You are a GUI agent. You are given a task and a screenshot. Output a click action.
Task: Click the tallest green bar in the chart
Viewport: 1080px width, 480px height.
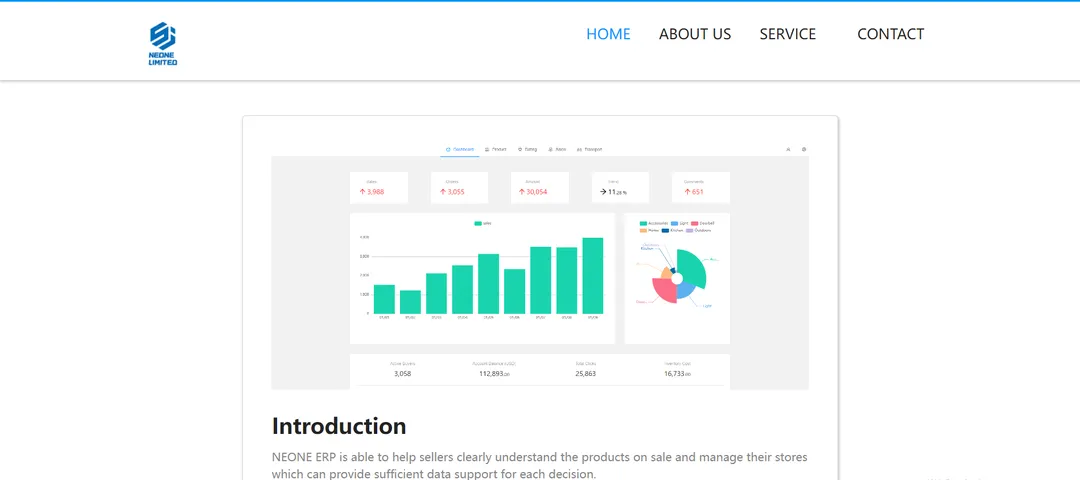pos(592,275)
